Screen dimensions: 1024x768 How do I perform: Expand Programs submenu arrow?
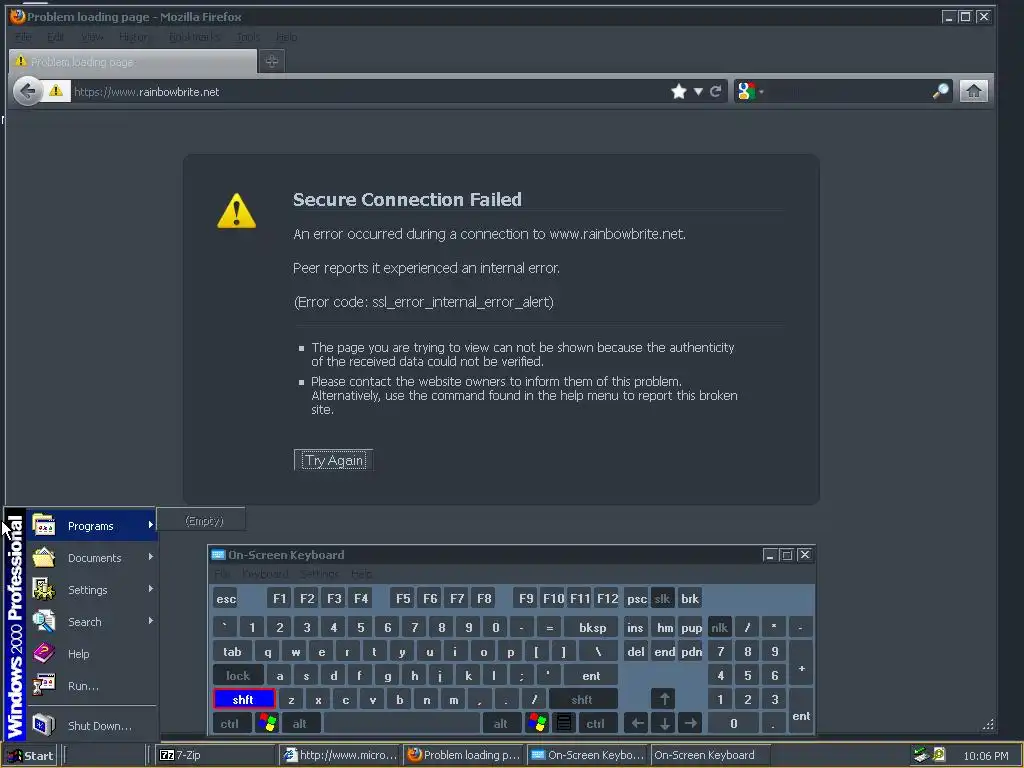pyautogui.click(x=150, y=524)
